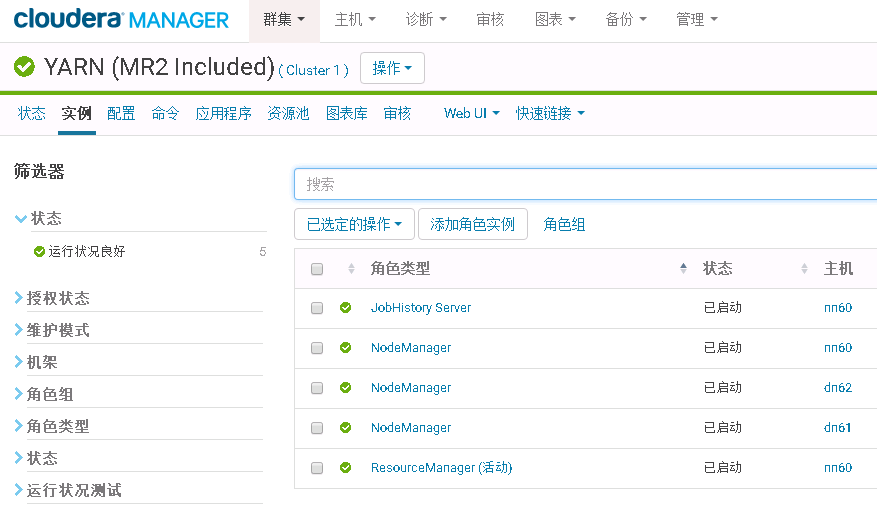Open the 快速链接 dropdown
Viewport: 877px width, 511px height.
point(550,113)
